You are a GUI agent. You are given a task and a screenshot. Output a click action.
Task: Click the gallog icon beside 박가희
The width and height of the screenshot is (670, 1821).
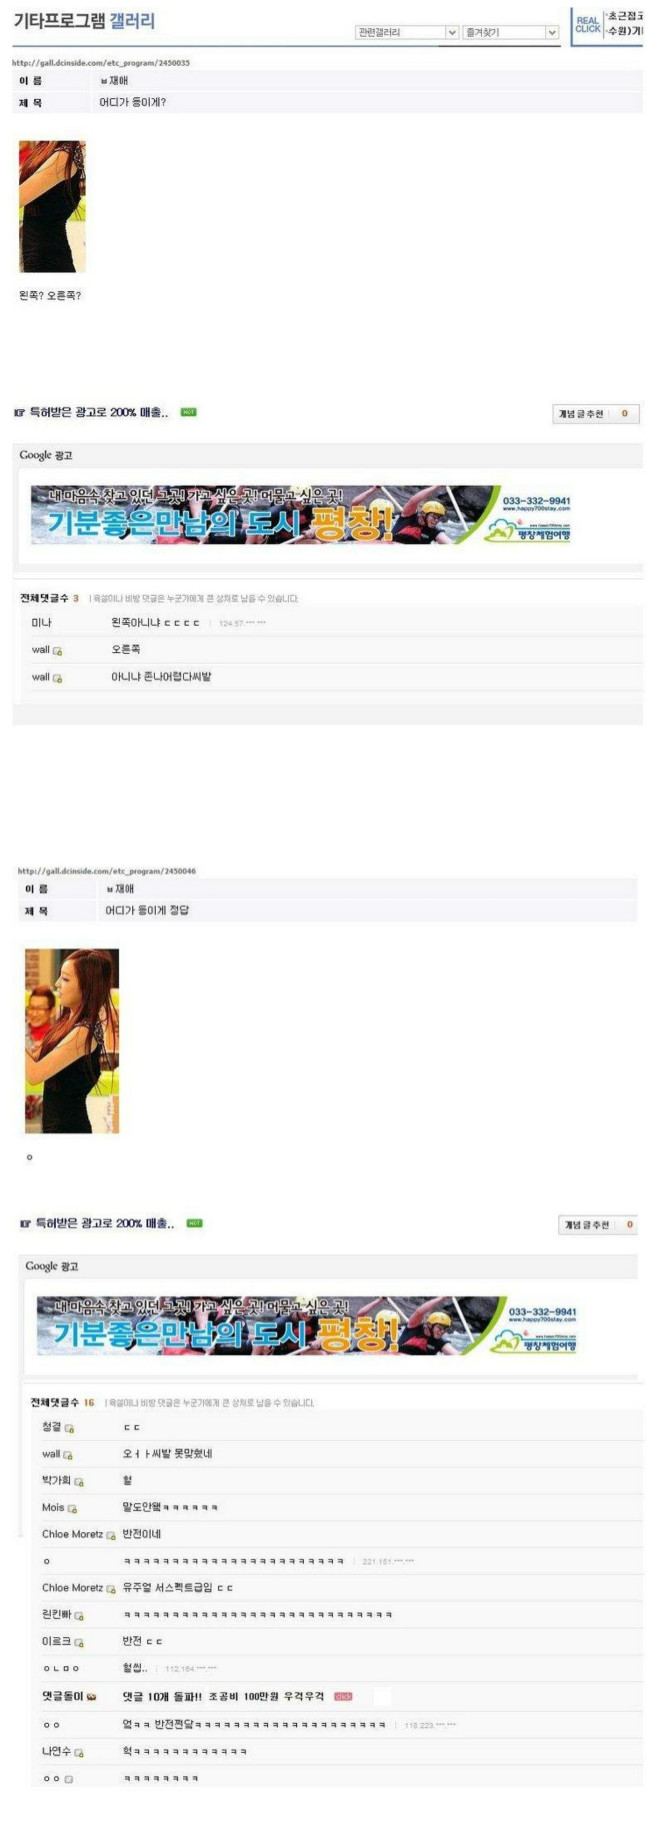(x=79, y=1481)
